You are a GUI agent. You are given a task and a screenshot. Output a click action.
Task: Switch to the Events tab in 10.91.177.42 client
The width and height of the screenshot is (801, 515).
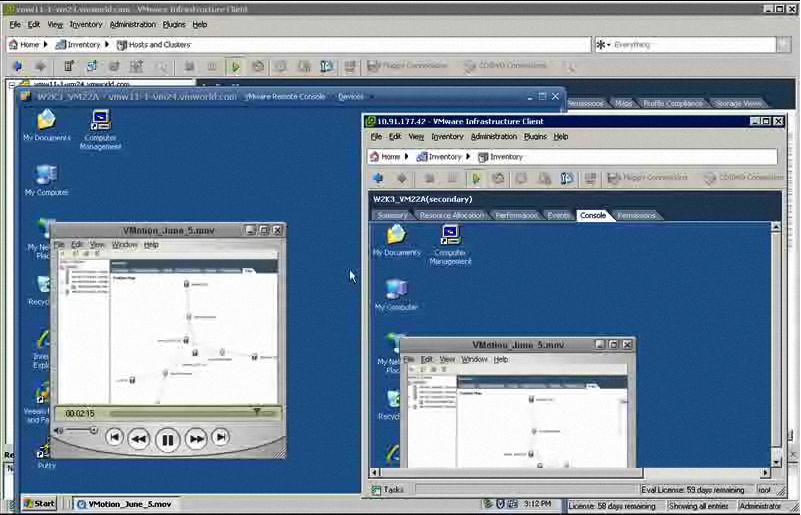pos(558,216)
